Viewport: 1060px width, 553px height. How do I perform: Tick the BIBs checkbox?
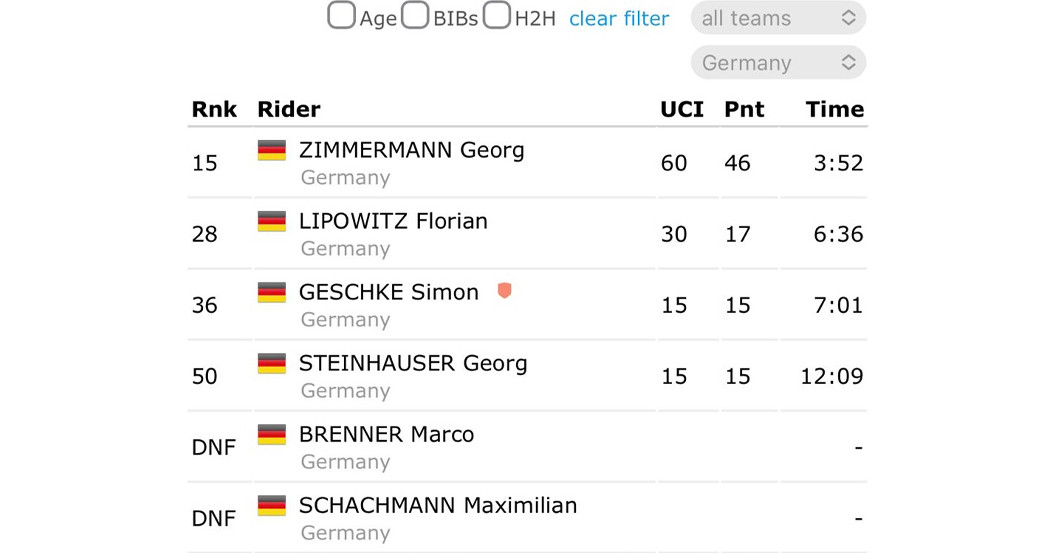(x=415, y=16)
